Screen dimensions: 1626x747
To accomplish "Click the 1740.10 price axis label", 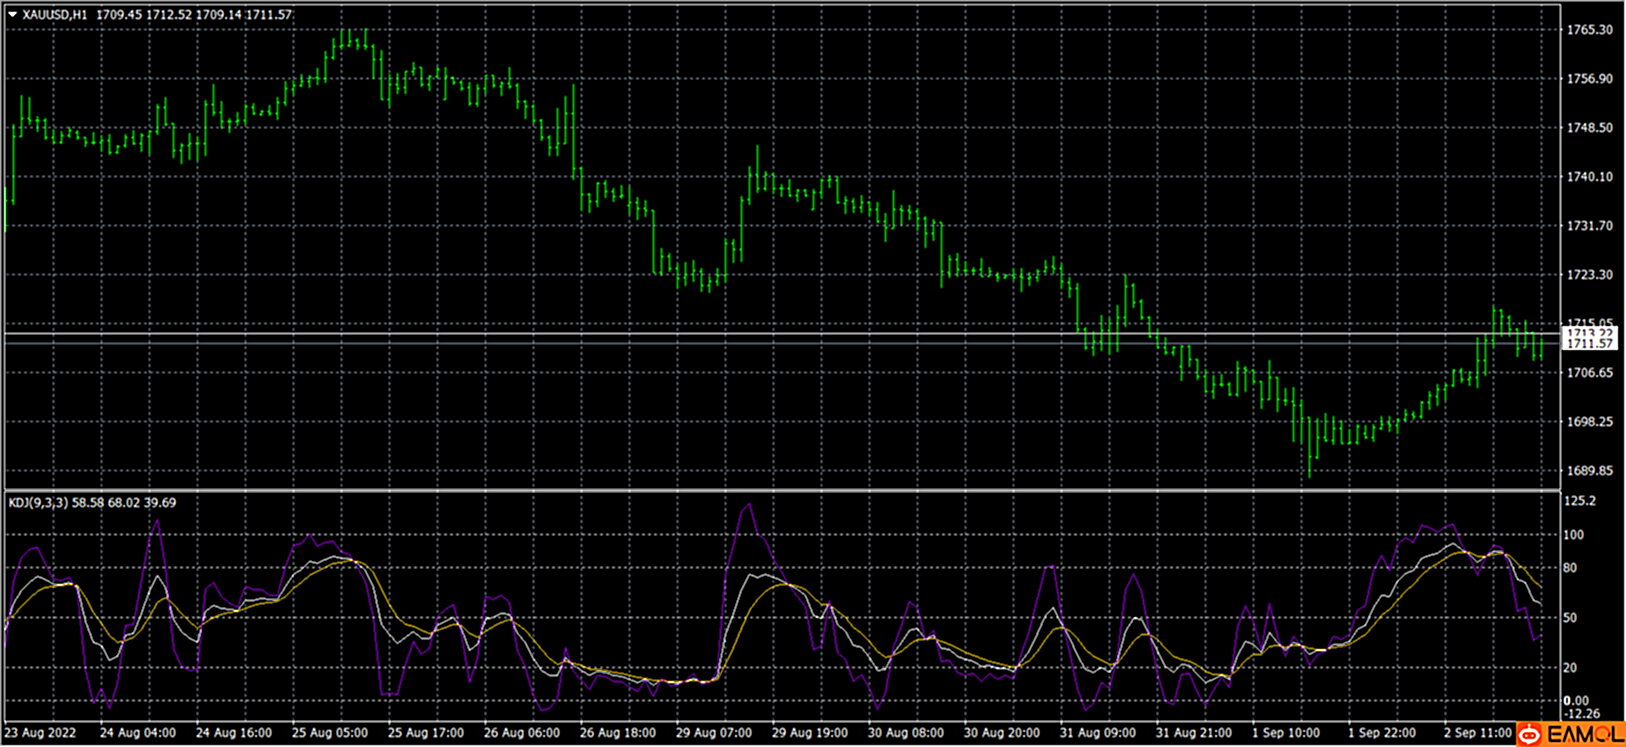I will [x=1589, y=177].
